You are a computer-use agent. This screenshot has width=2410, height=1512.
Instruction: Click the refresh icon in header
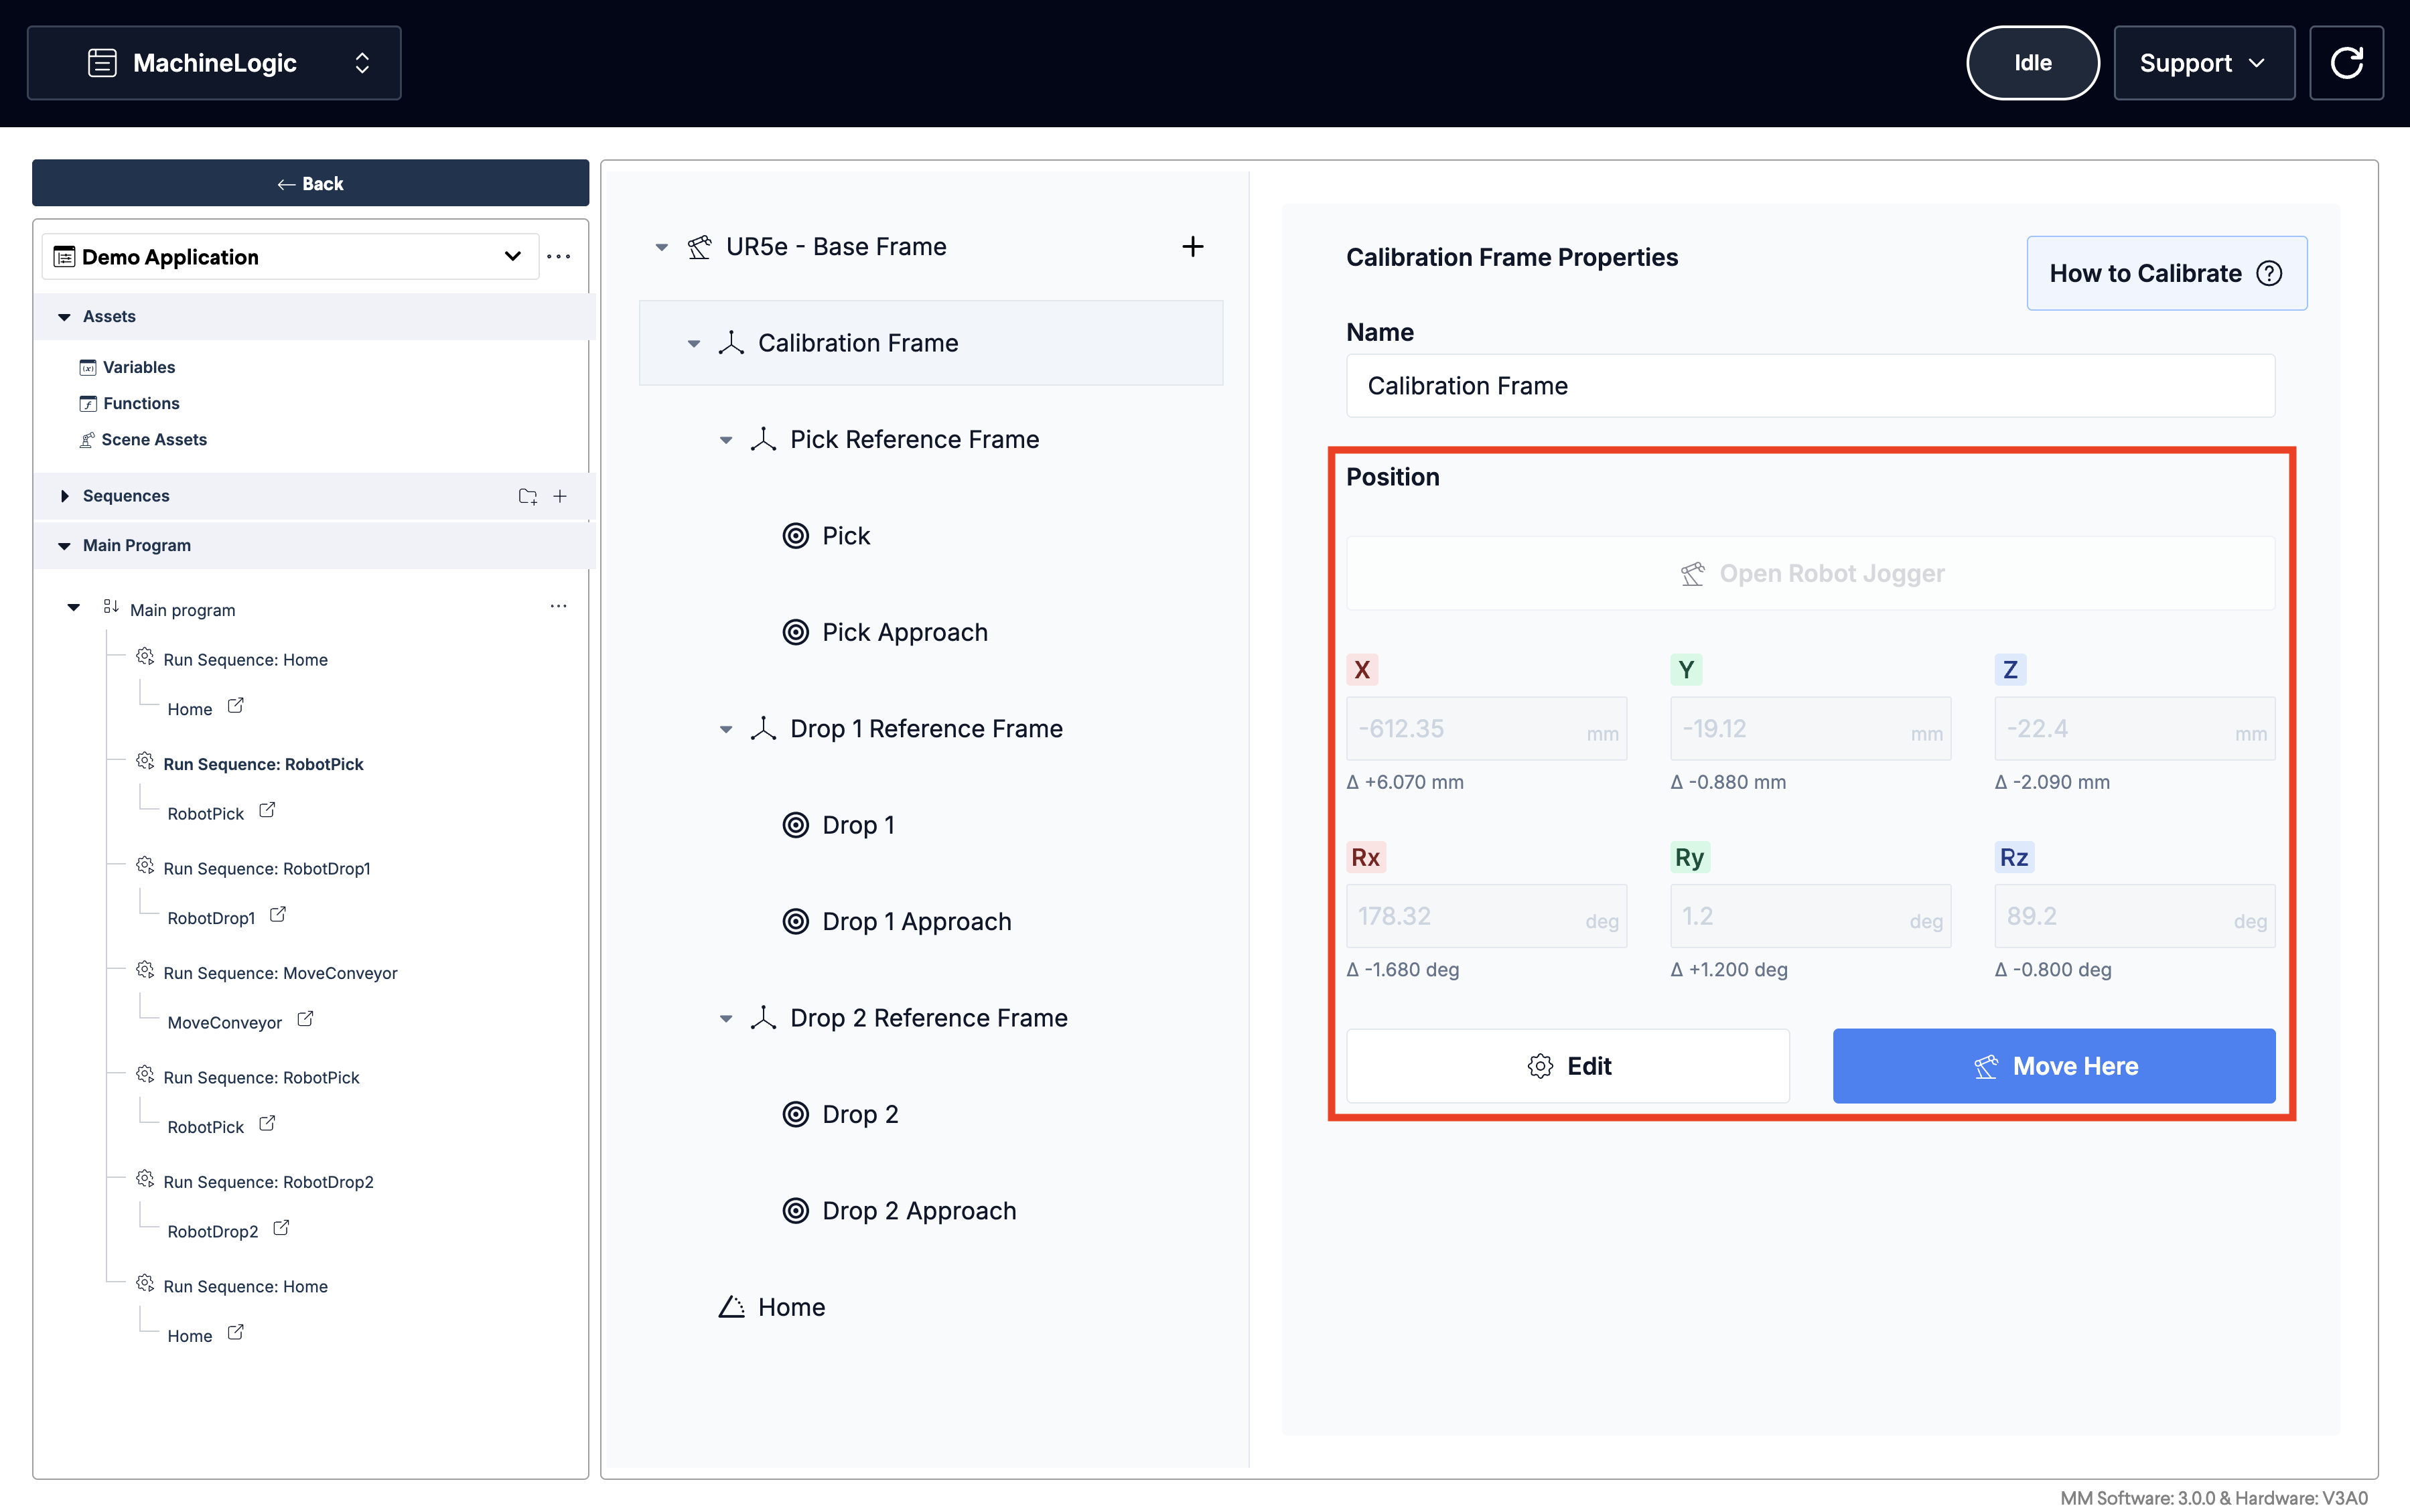(x=2346, y=63)
